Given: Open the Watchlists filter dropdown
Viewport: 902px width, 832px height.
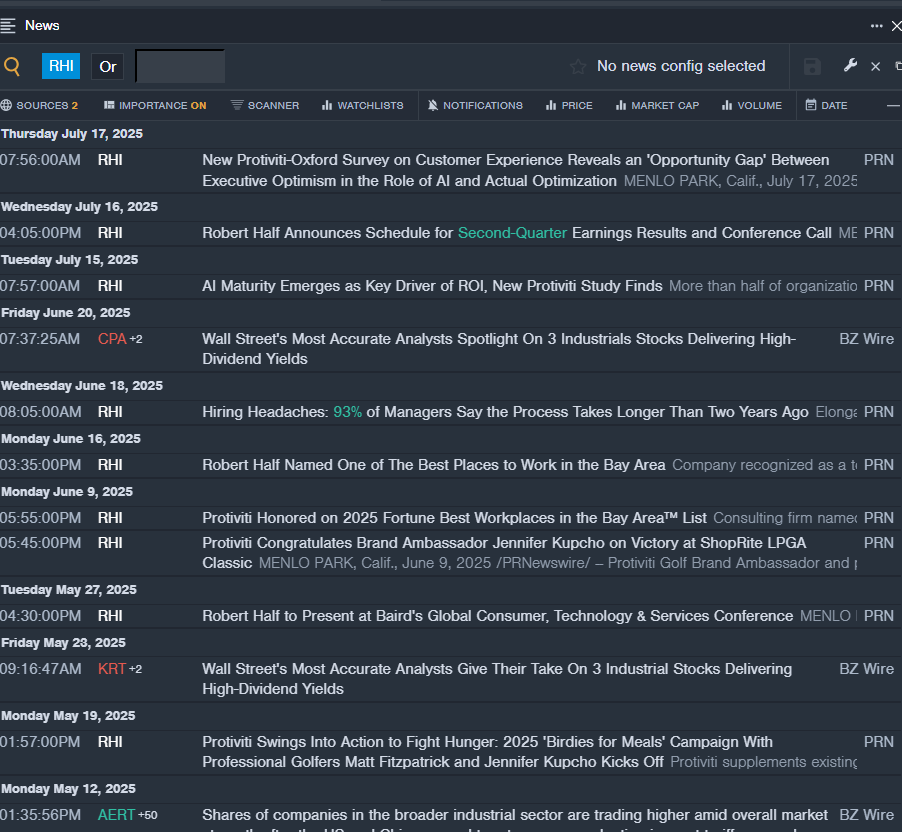Looking at the screenshot, I should coord(362,105).
